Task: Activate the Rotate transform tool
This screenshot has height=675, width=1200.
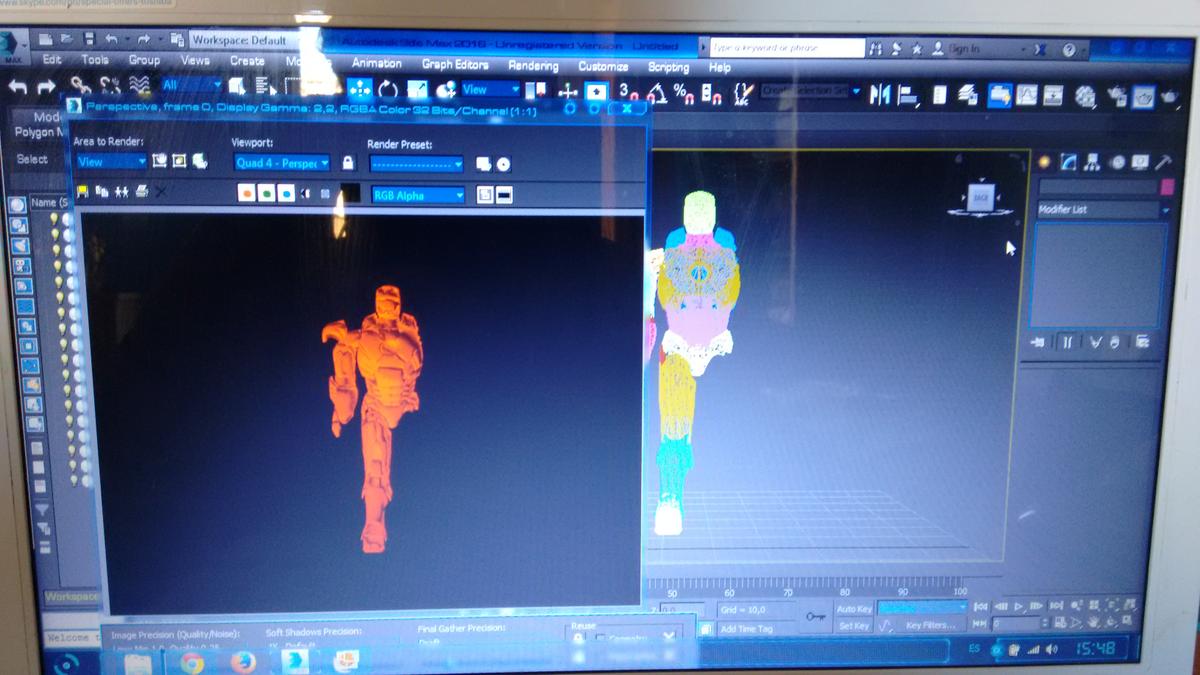Action: click(388, 90)
